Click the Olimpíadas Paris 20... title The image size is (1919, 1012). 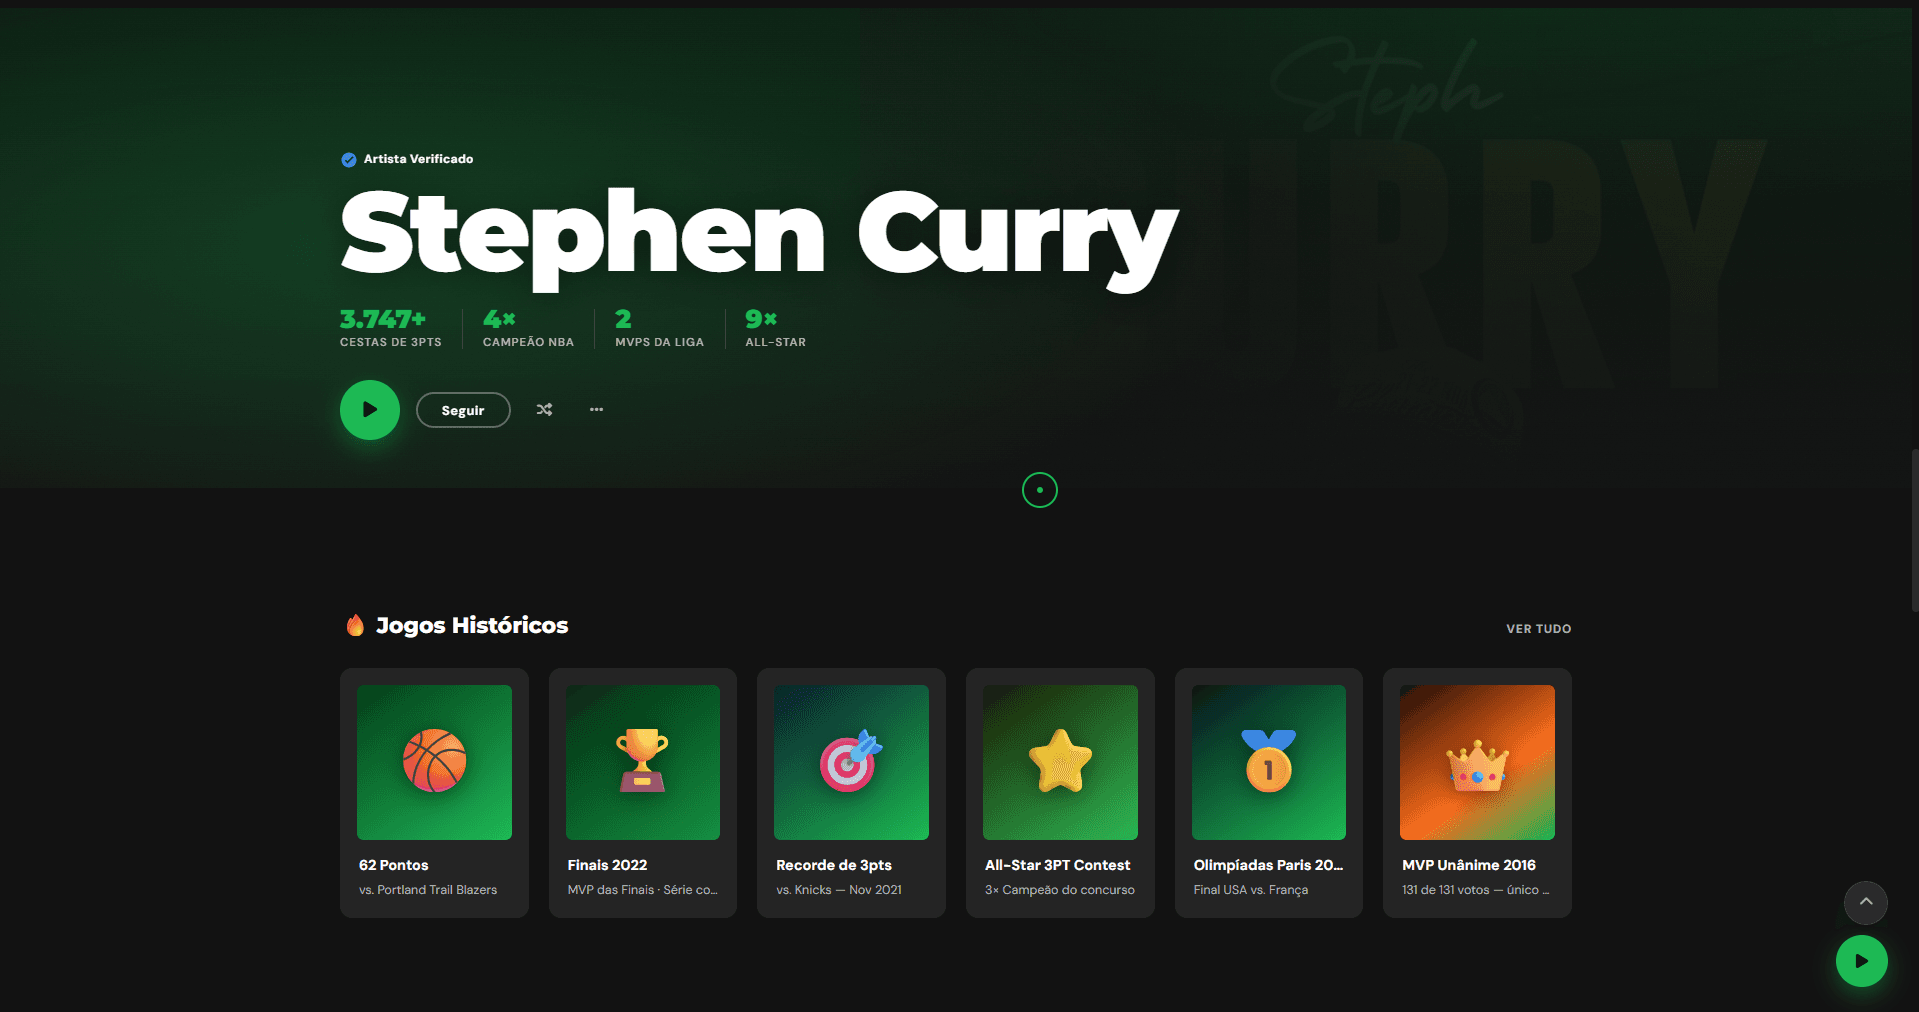1268,865
